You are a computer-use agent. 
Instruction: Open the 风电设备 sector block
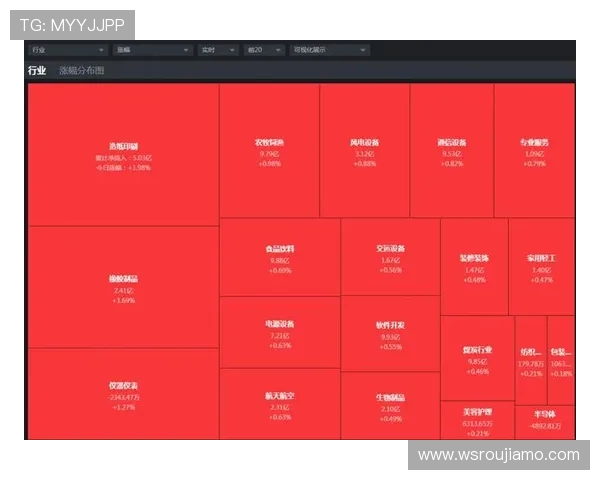point(364,150)
